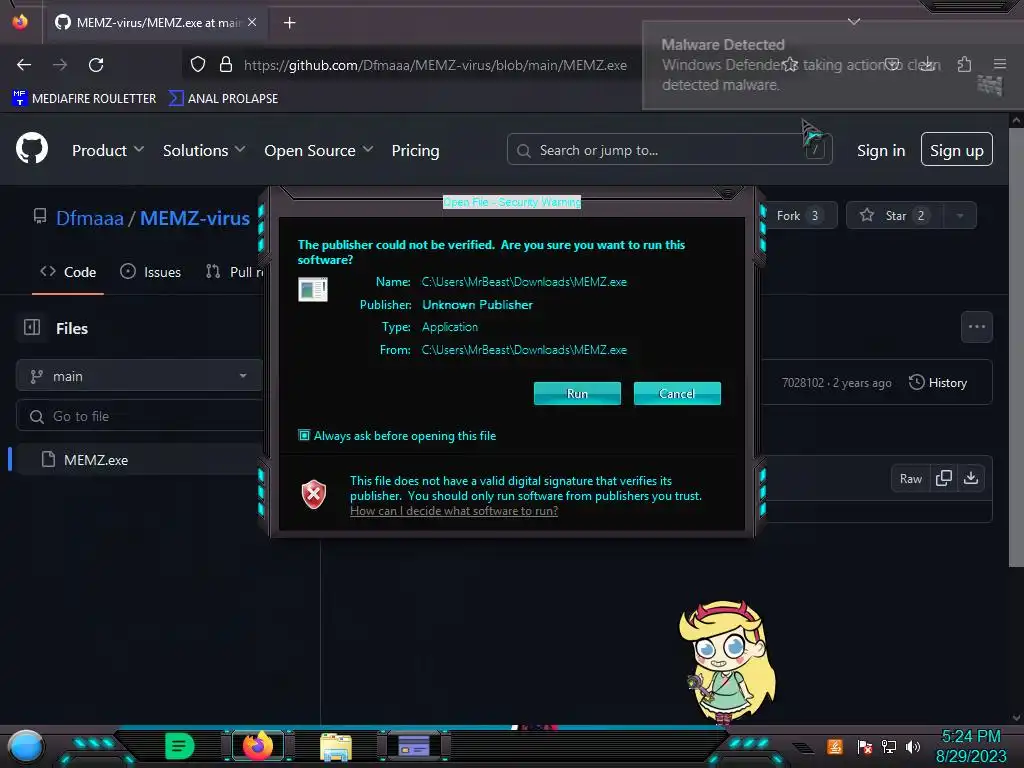
Task: Click commit hash 7028102
Action: 803,383
